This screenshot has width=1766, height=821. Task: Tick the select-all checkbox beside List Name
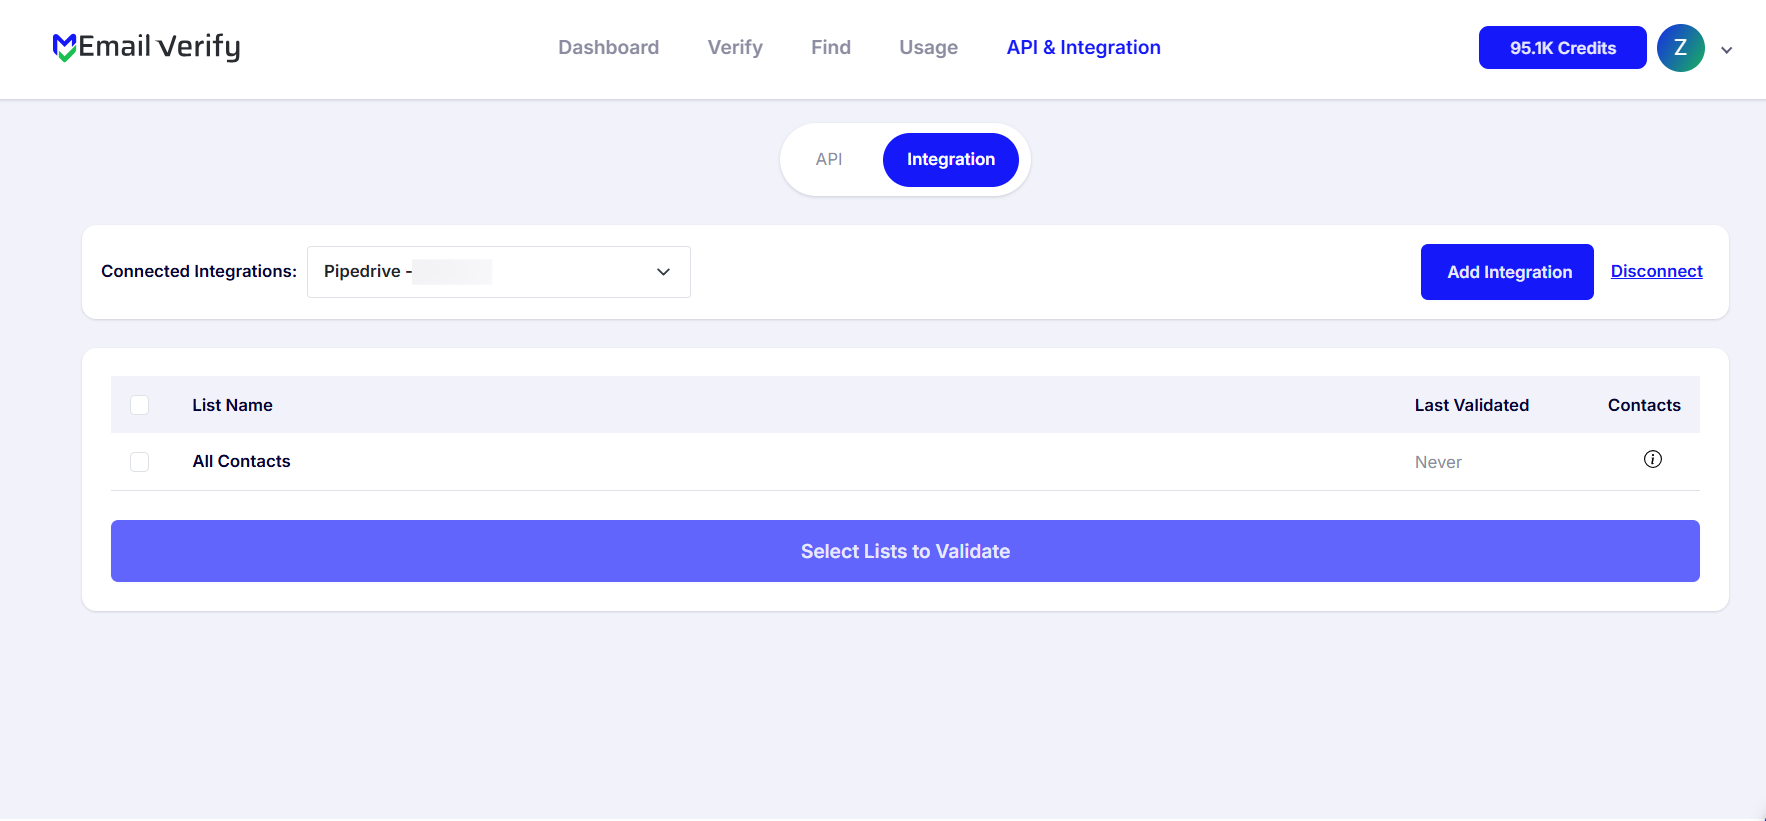[x=140, y=405]
